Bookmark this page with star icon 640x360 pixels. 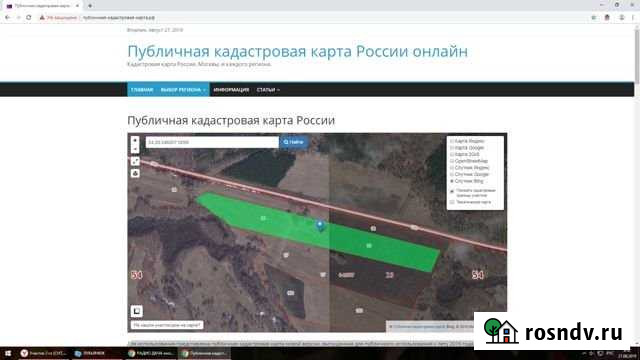coord(593,18)
